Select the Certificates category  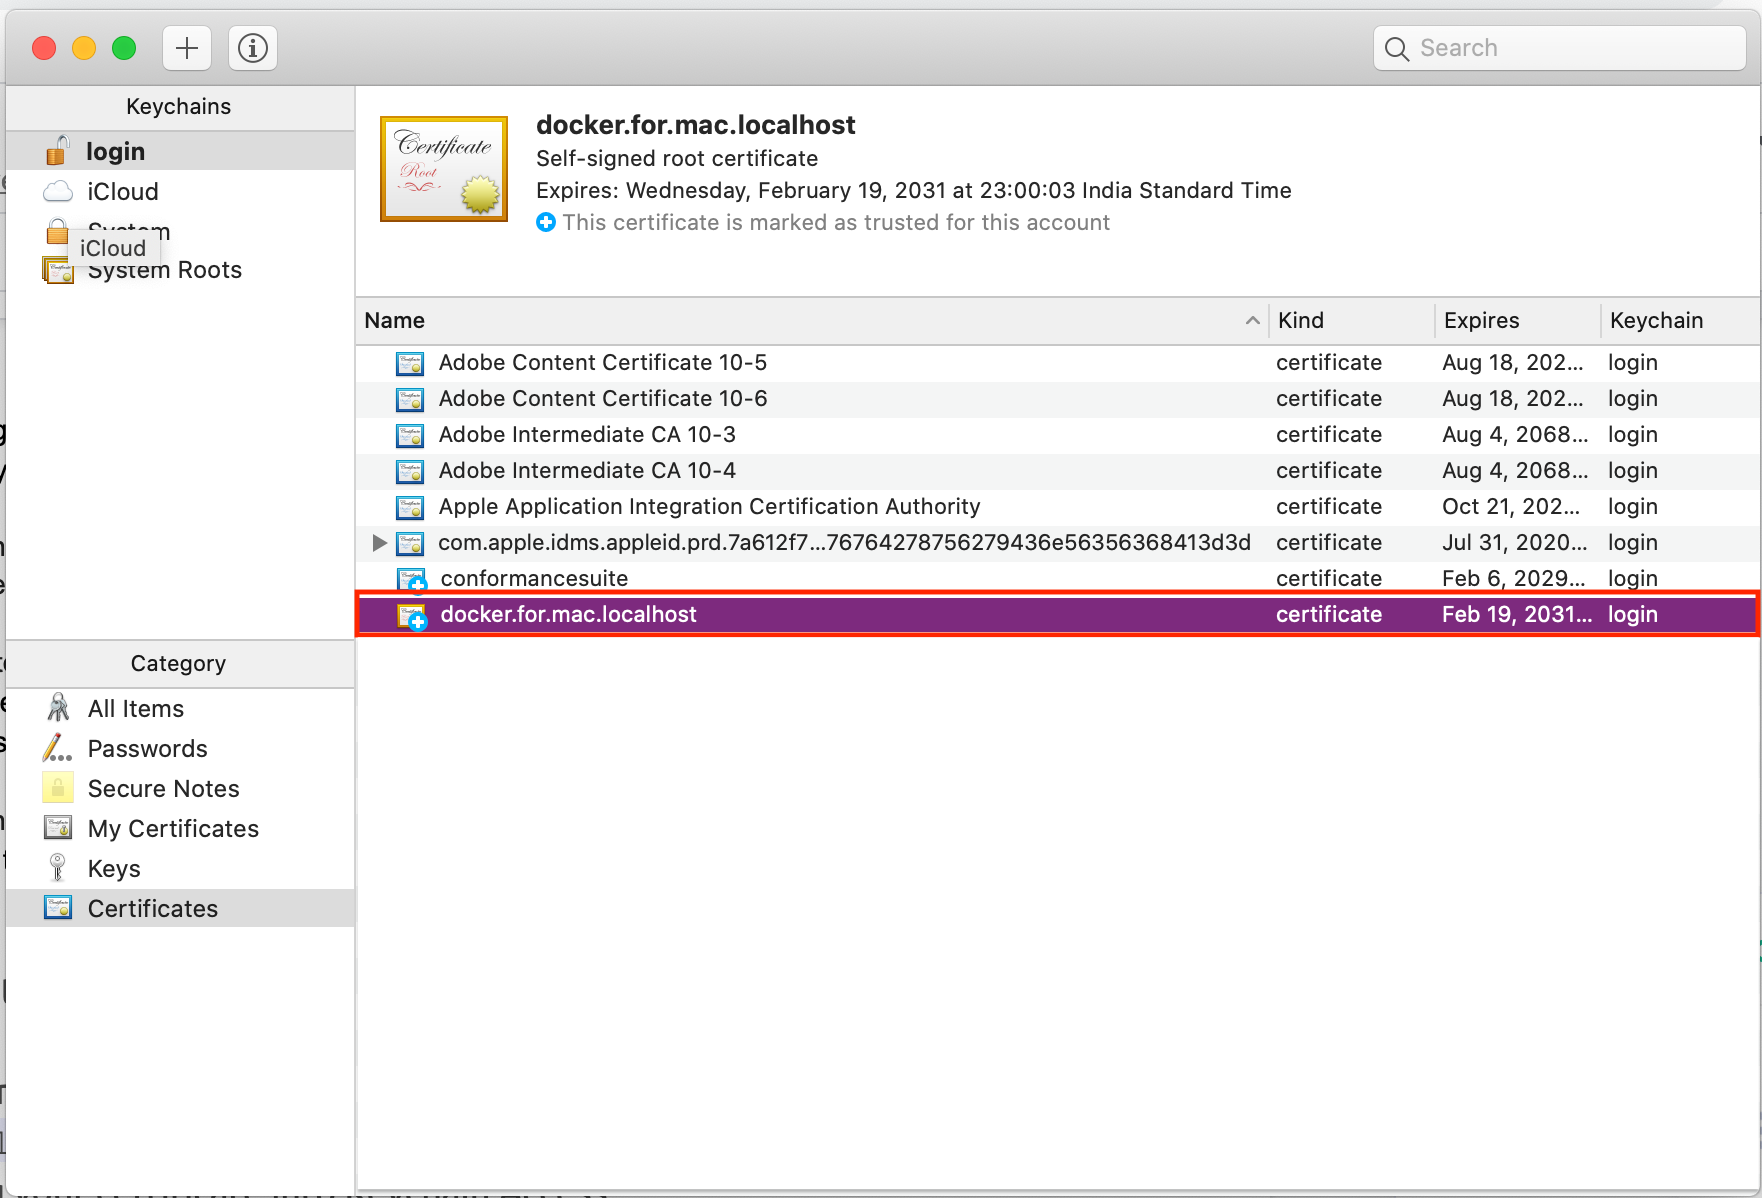(180, 908)
